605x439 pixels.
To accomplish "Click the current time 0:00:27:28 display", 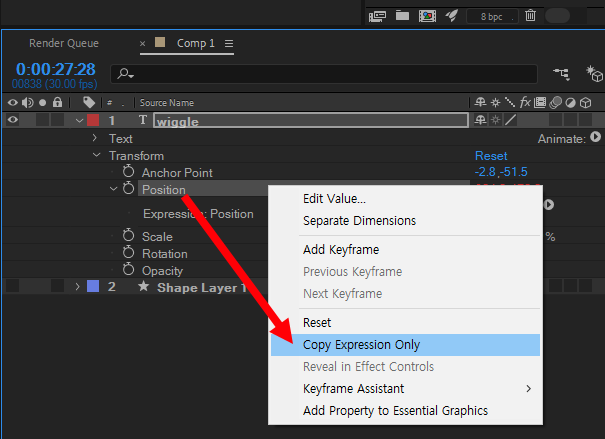I will 56,69.
